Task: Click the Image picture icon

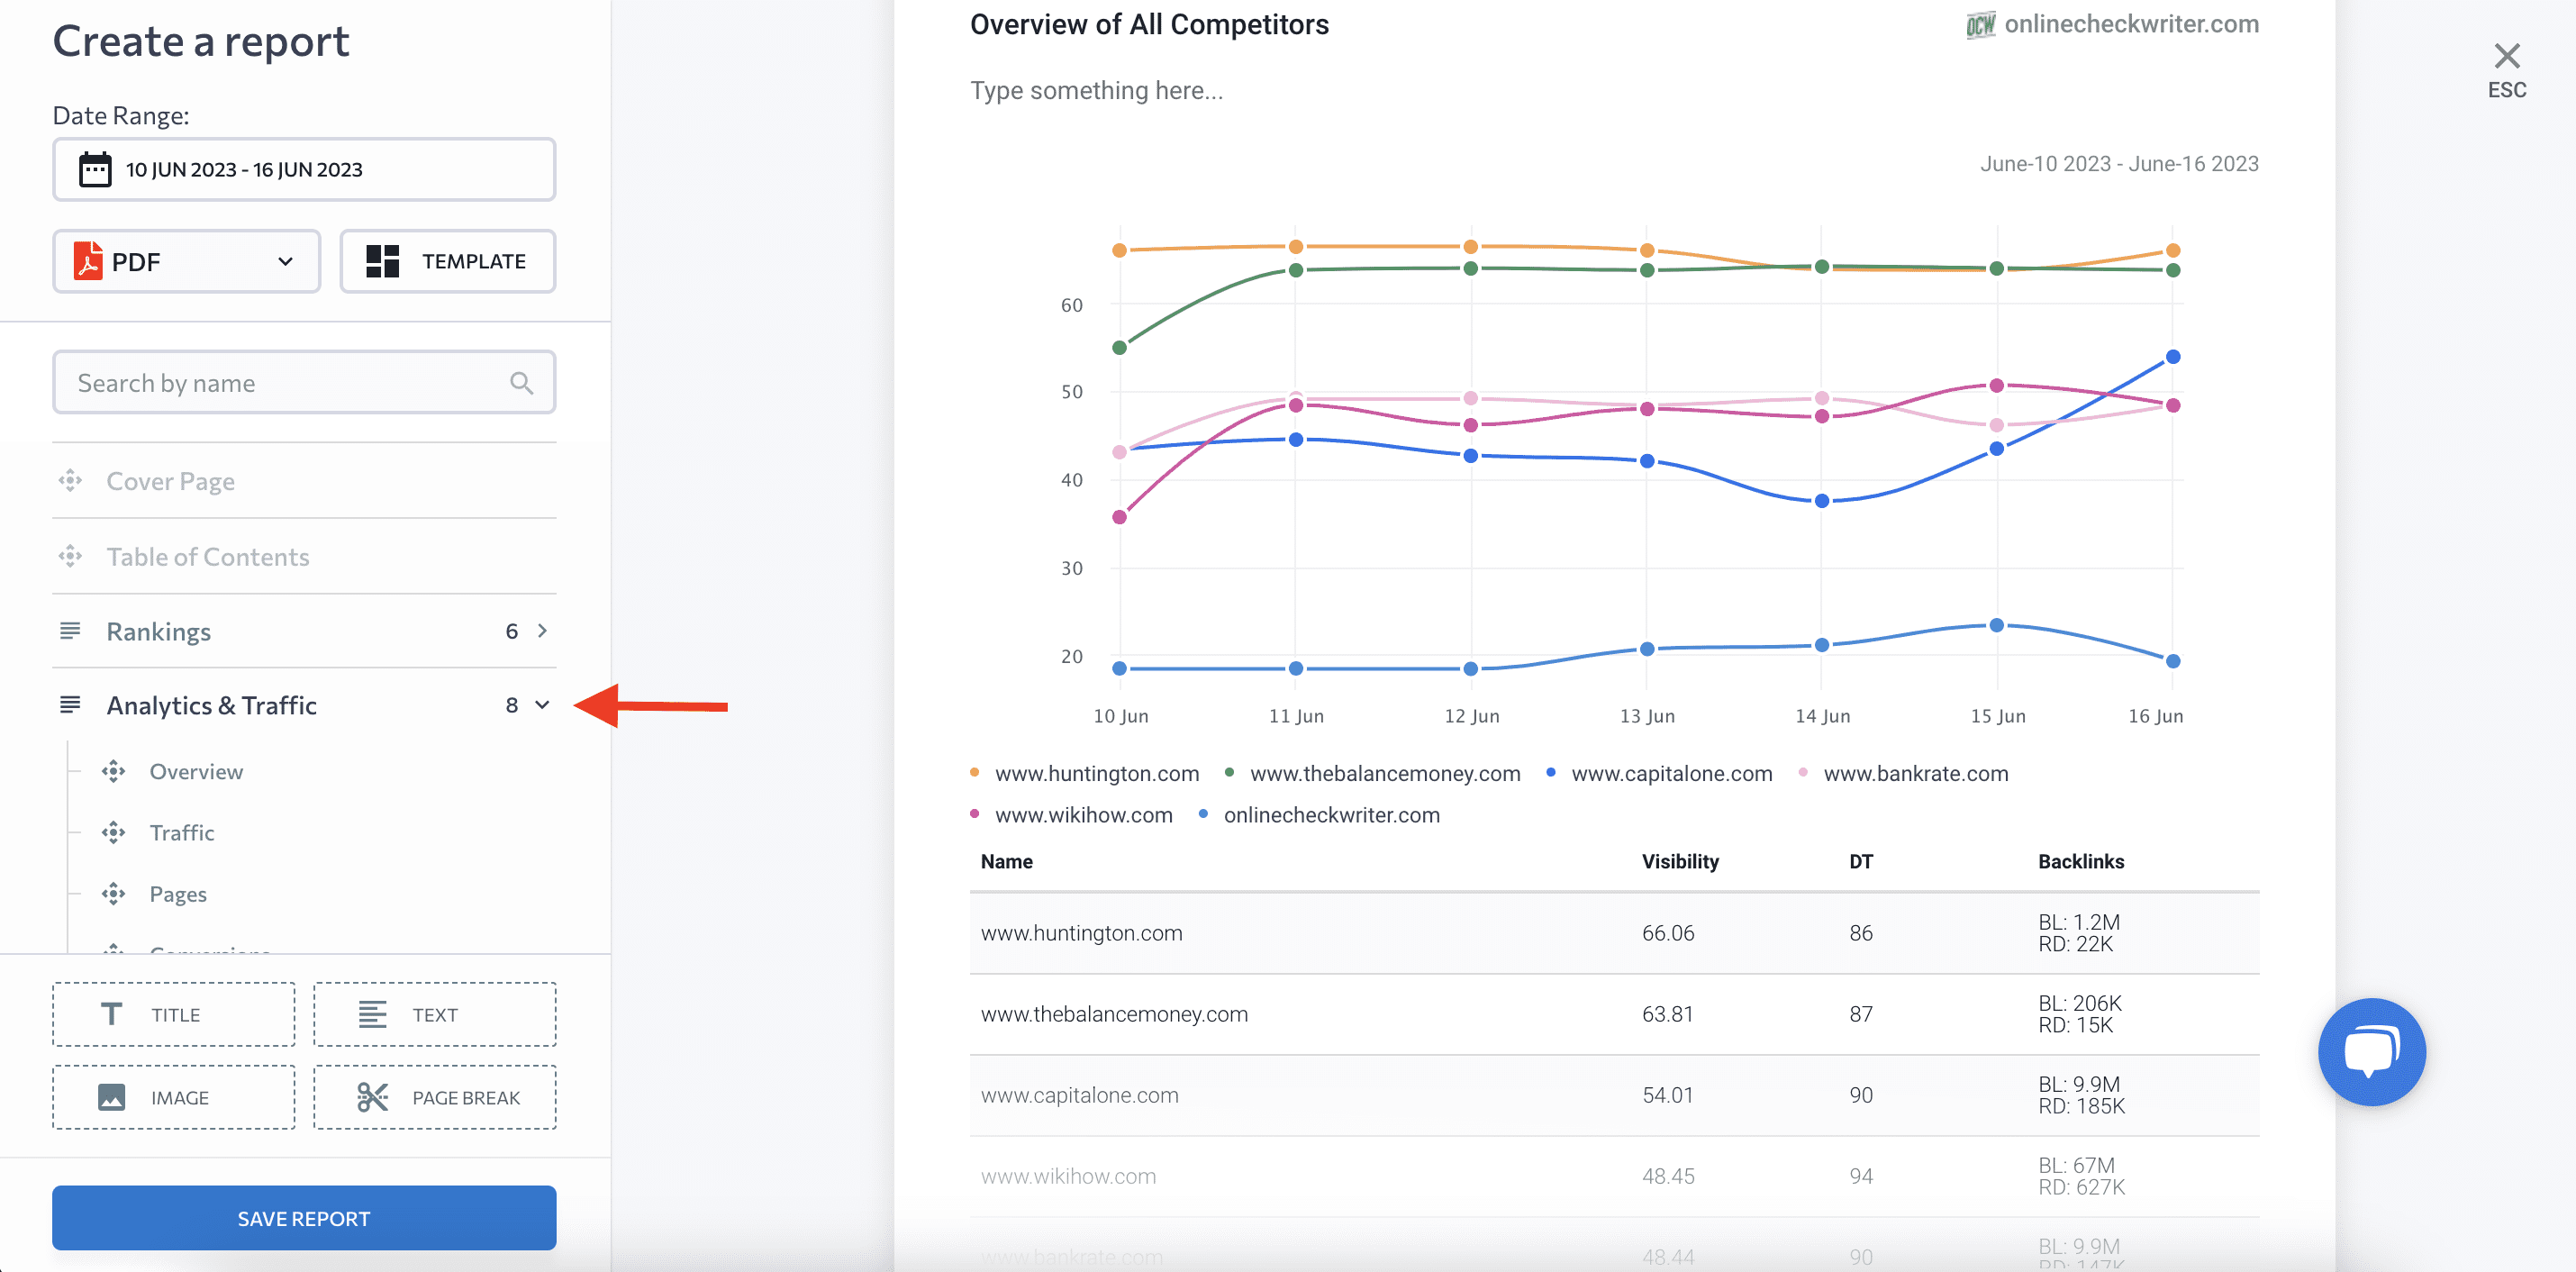Action: 112,1097
